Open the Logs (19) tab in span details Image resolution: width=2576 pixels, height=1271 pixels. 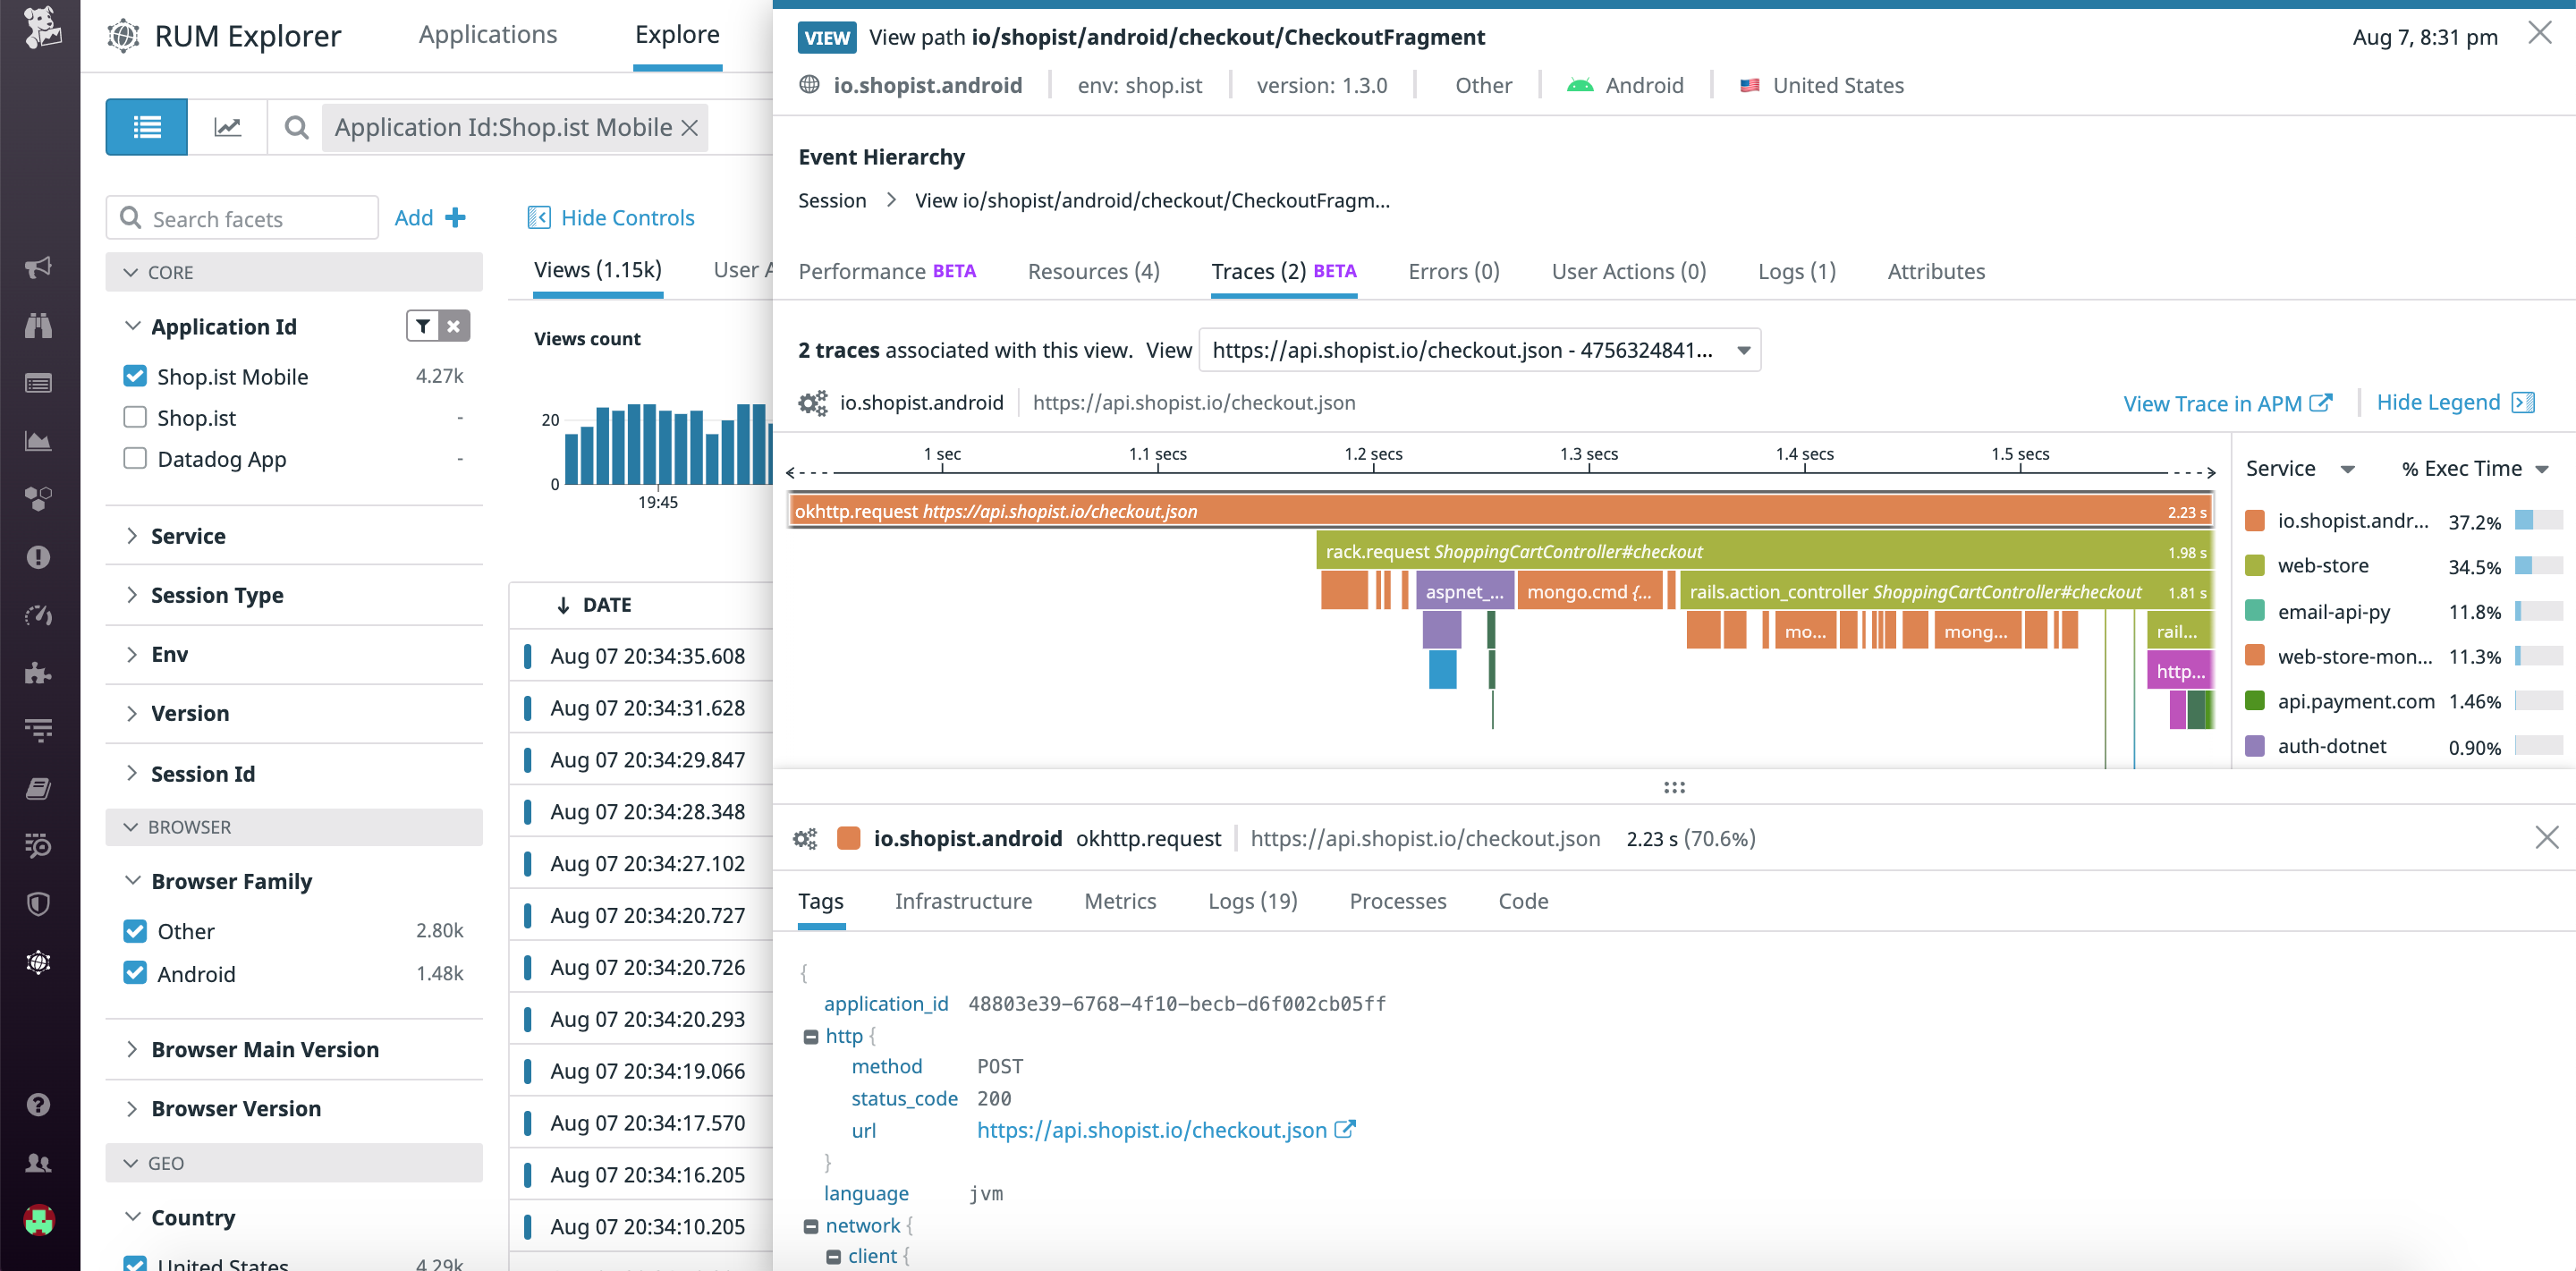(x=1252, y=901)
